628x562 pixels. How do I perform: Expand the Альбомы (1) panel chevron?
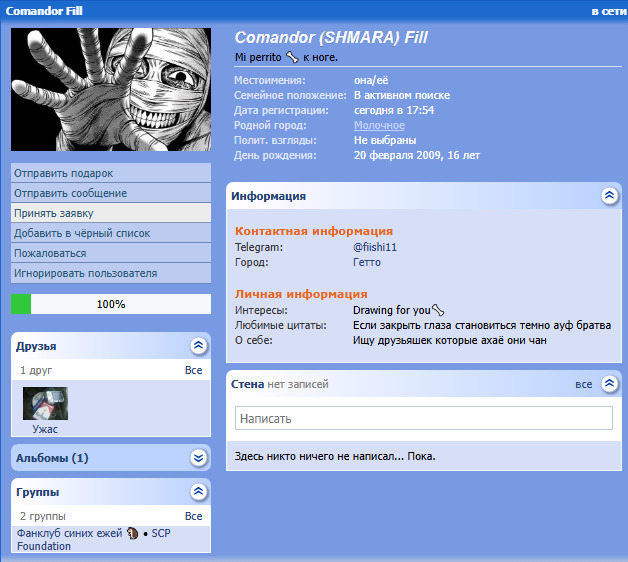click(x=199, y=457)
